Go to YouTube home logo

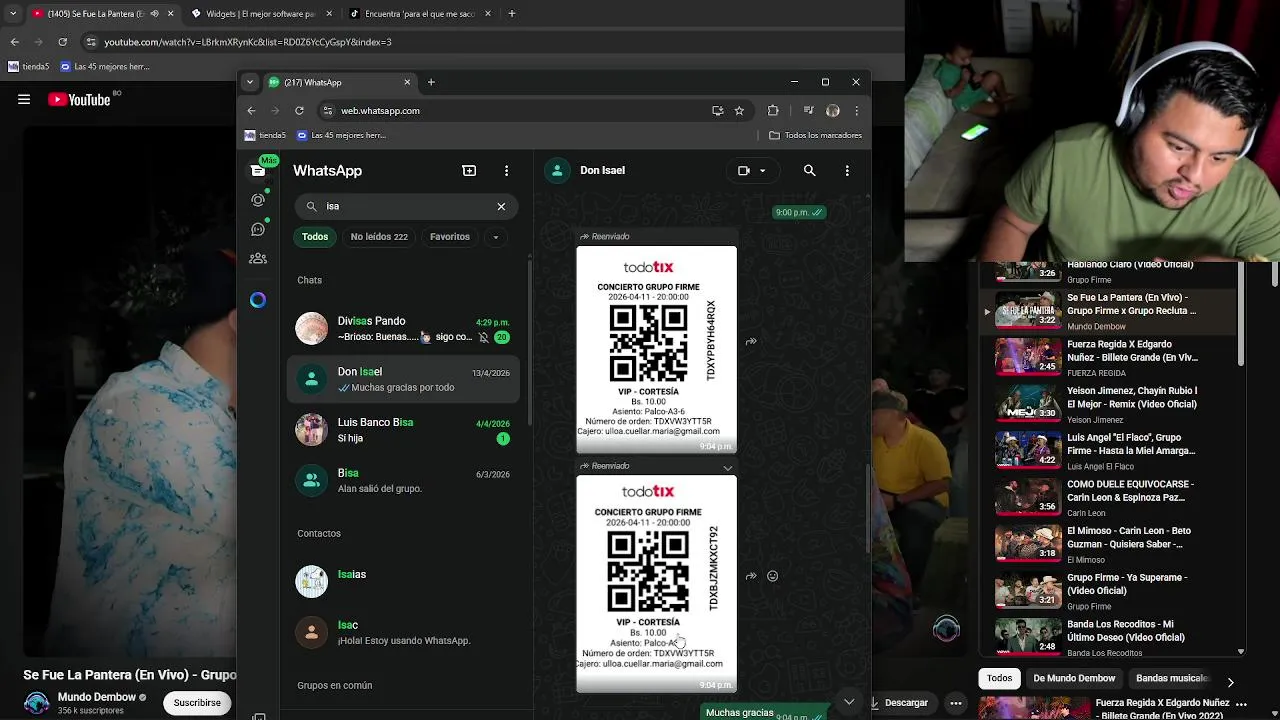point(80,99)
